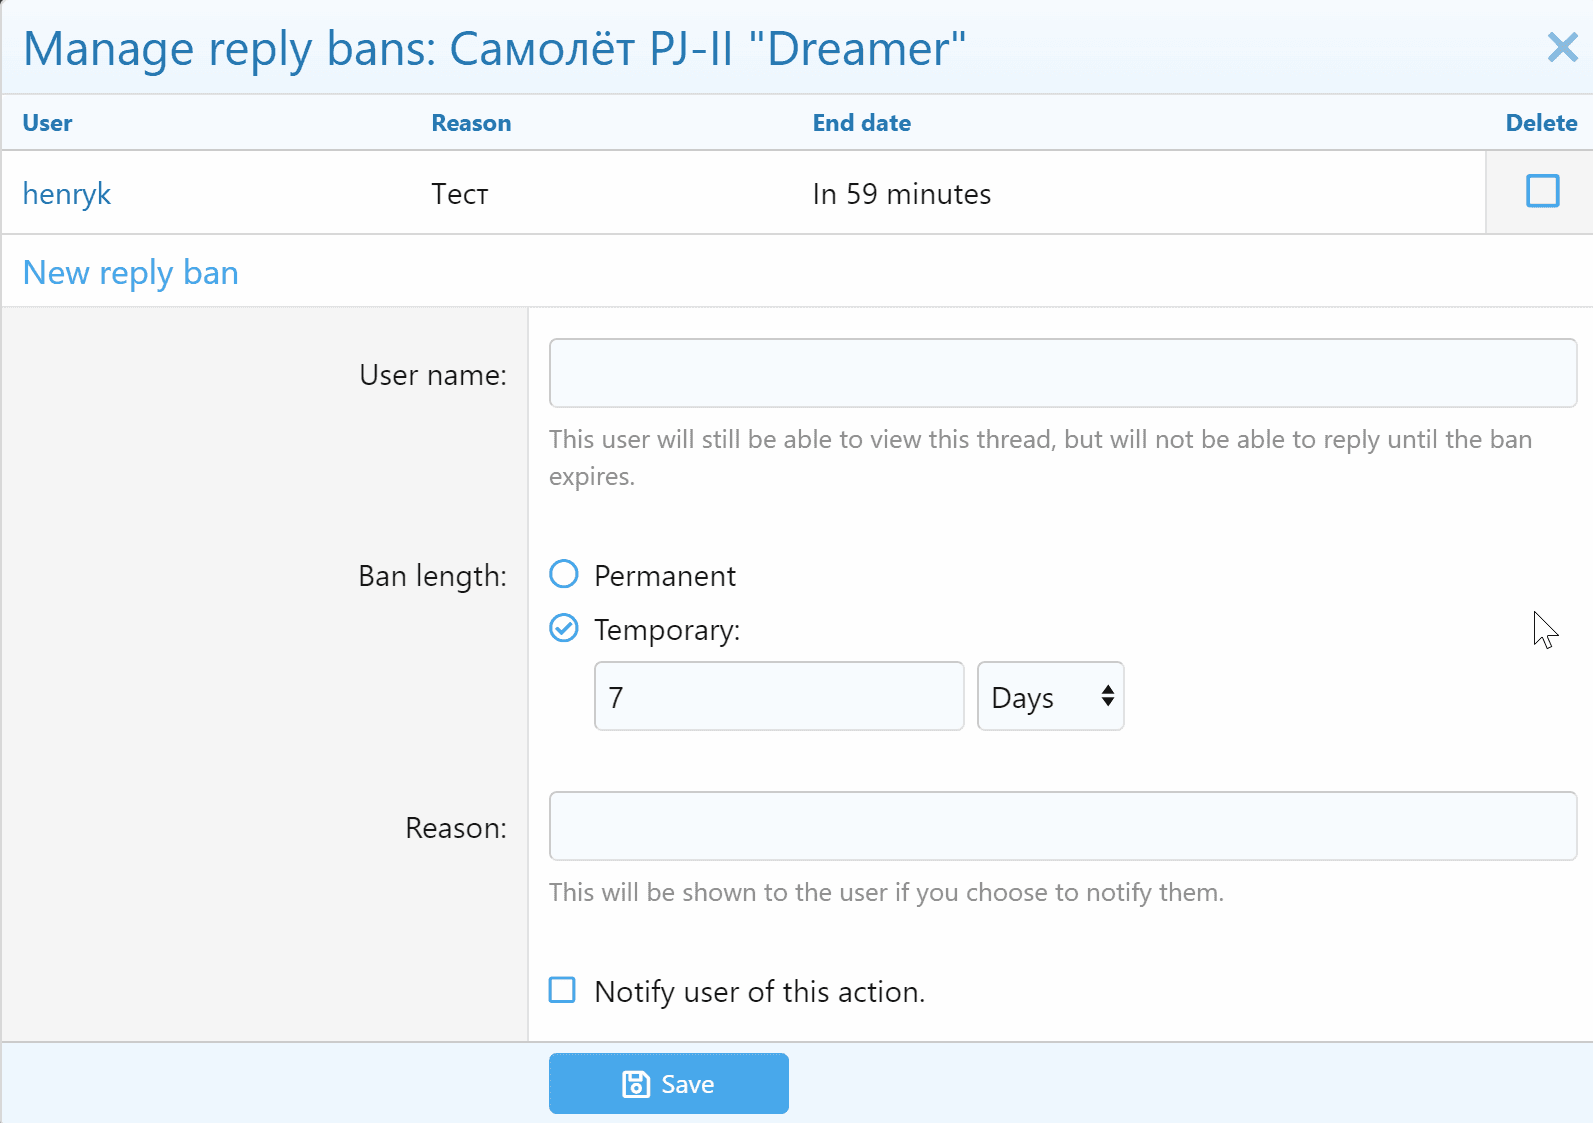The width and height of the screenshot is (1593, 1123).
Task: Tick the Delete checkbox for henryk
Action: coord(1542,191)
